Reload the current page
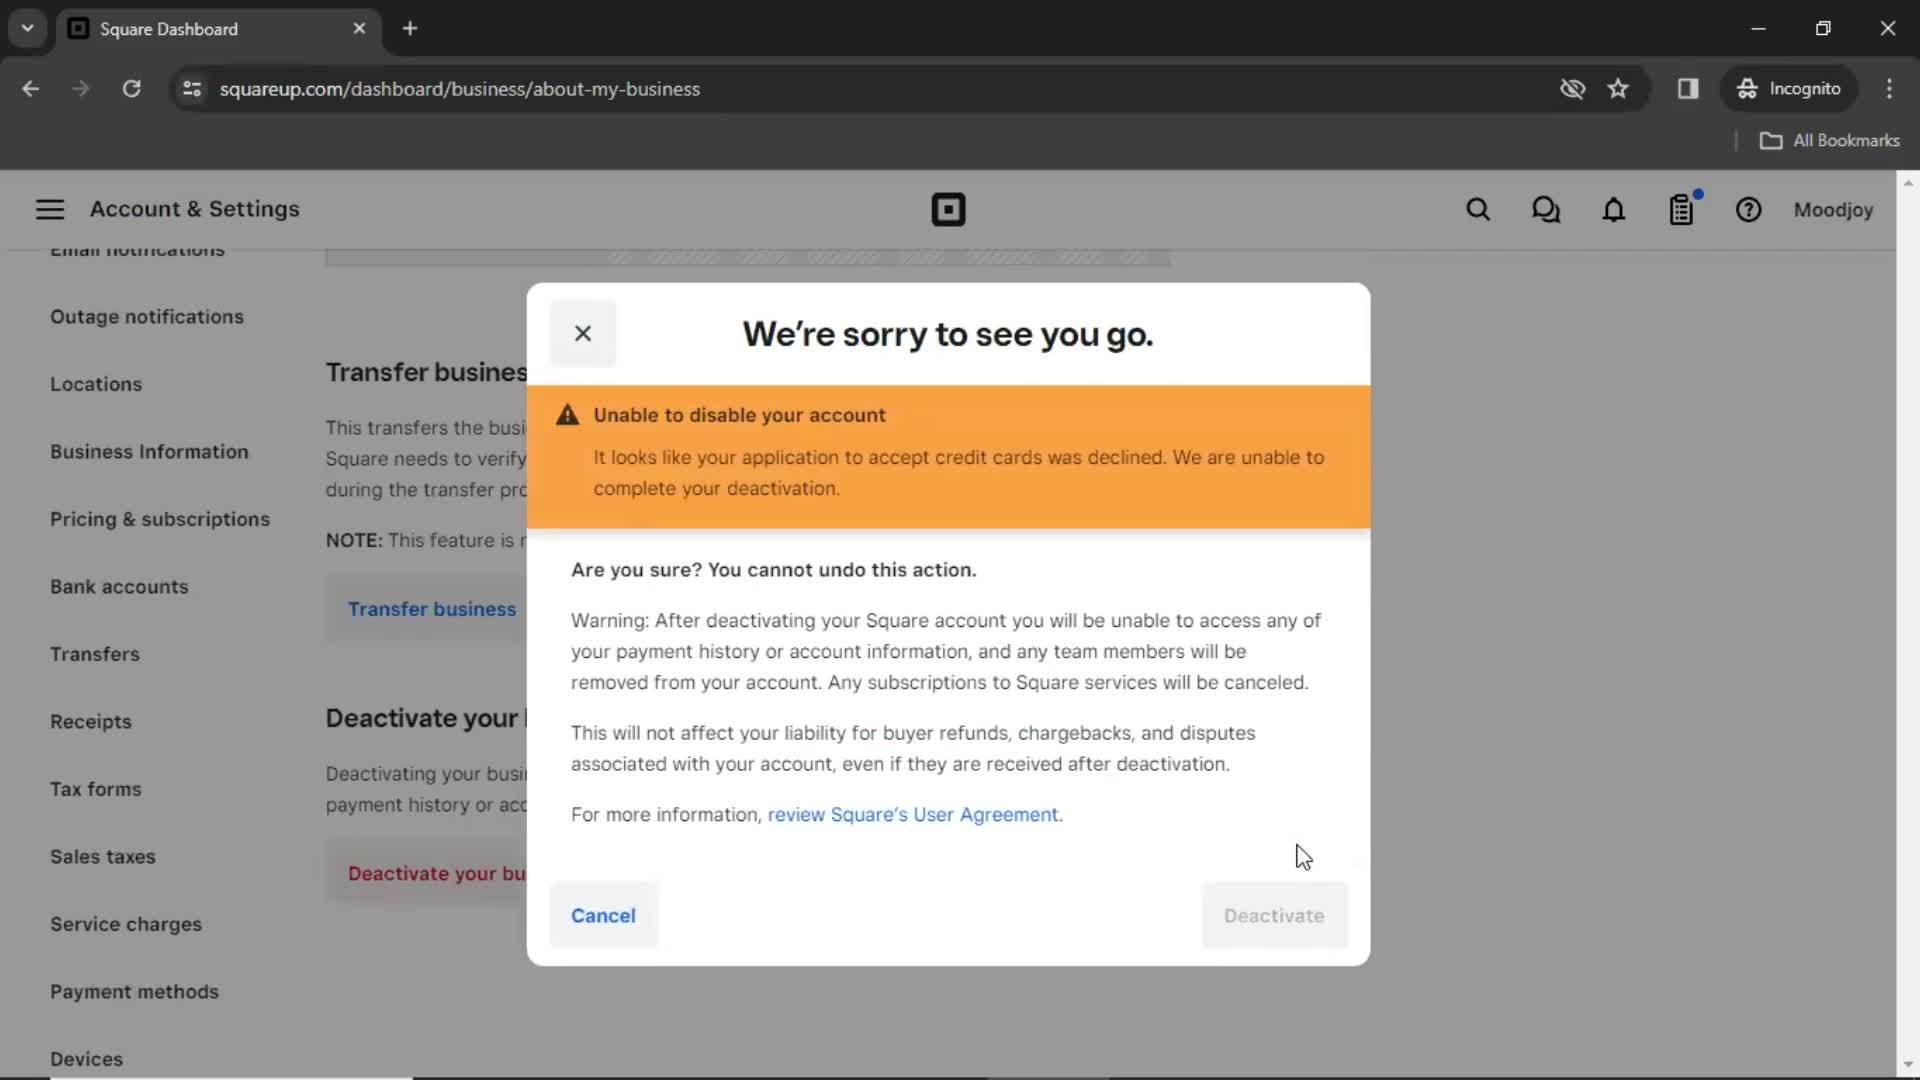Viewport: 1920px width, 1080px height. (131, 89)
